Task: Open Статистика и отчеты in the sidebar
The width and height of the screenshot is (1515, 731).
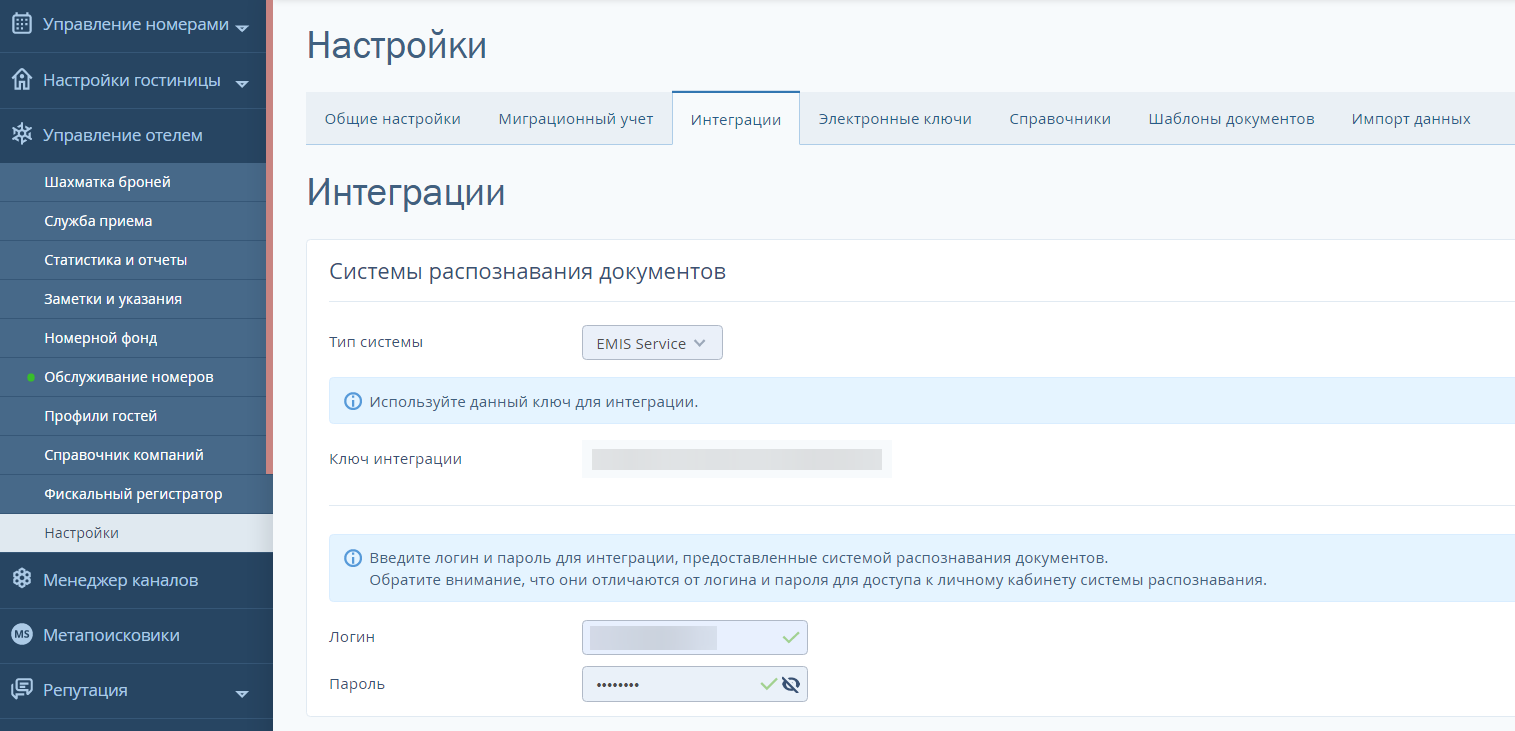Action: [x=133, y=260]
